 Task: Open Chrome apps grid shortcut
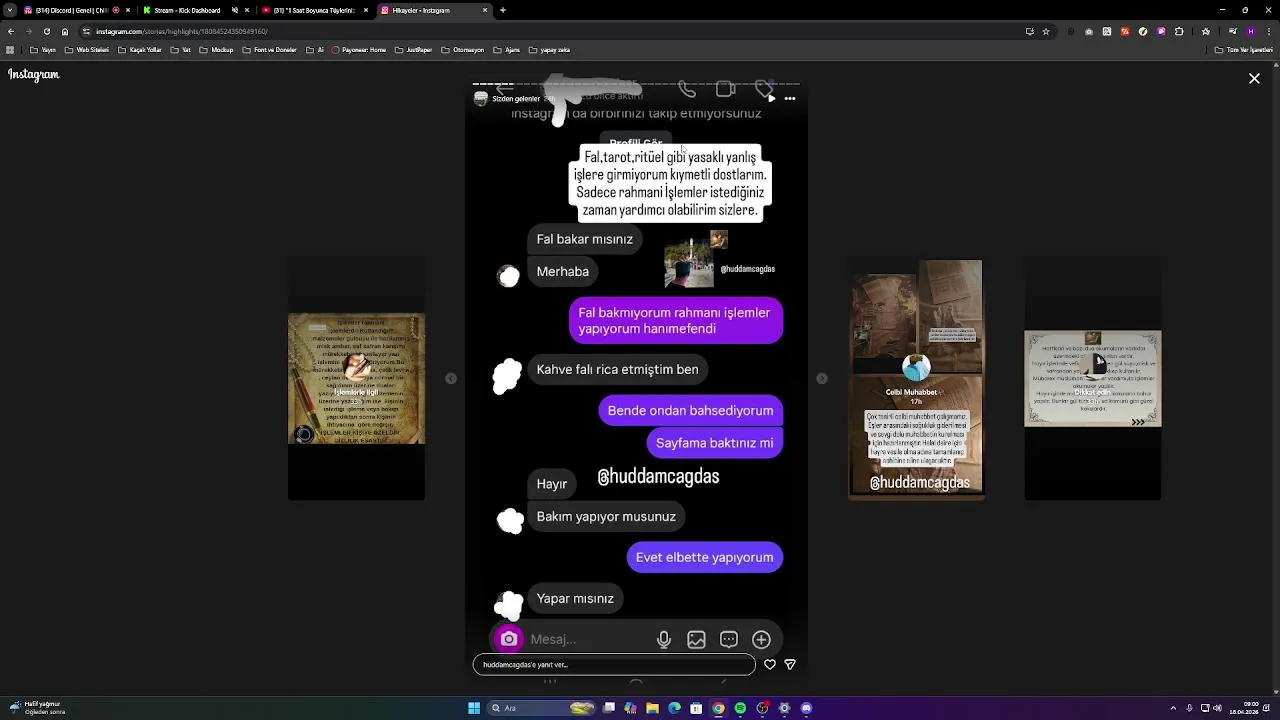tap(10, 50)
